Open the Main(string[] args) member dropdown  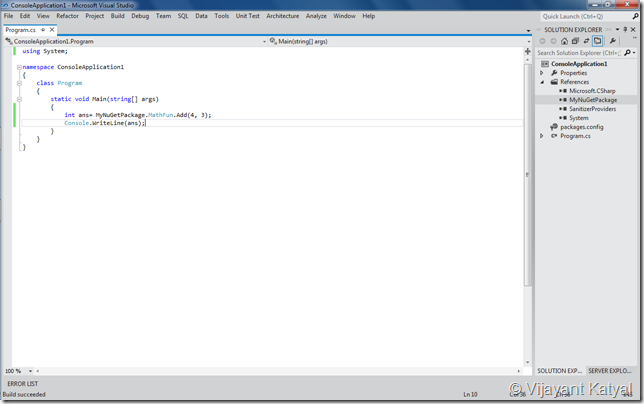coord(529,41)
